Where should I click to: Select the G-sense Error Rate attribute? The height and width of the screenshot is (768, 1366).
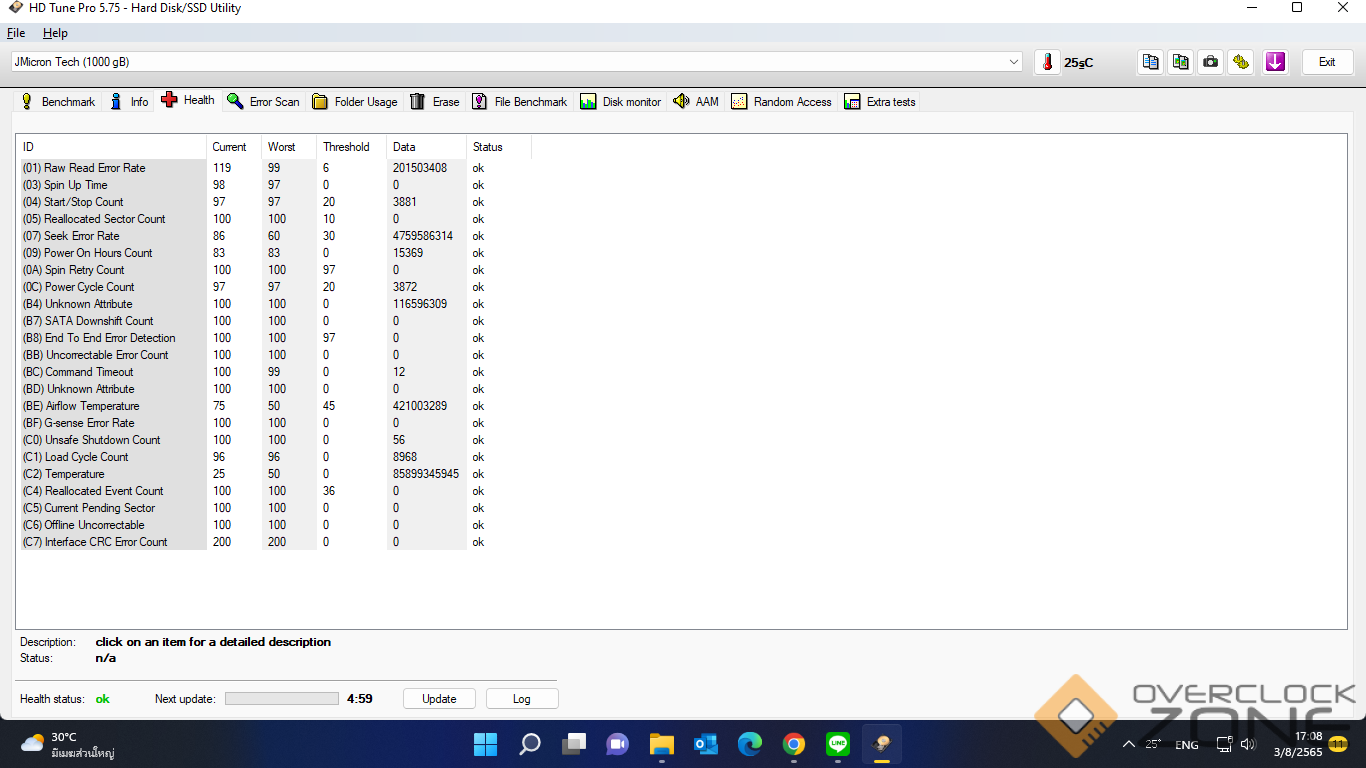79,423
